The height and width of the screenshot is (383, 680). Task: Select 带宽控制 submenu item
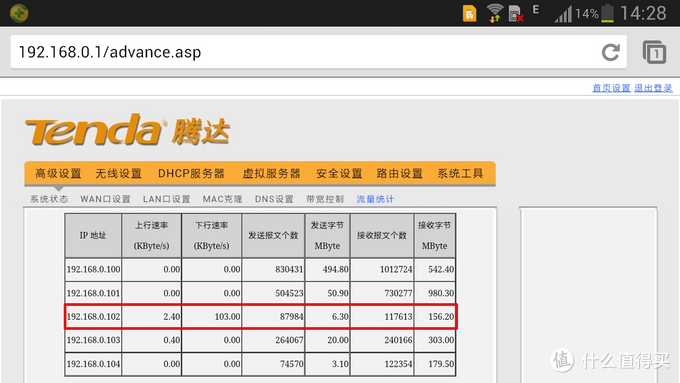tap(325, 199)
